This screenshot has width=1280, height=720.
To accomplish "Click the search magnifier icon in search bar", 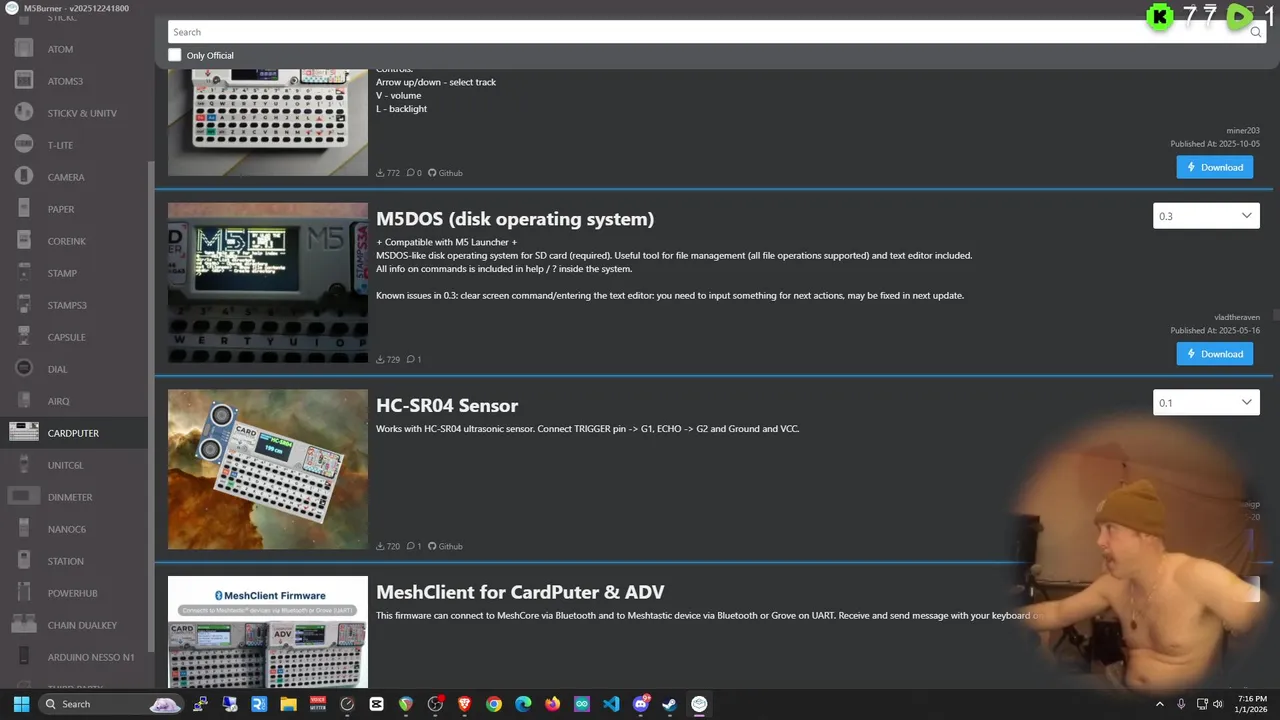I will pyautogui.click(x=1256, y=32).
